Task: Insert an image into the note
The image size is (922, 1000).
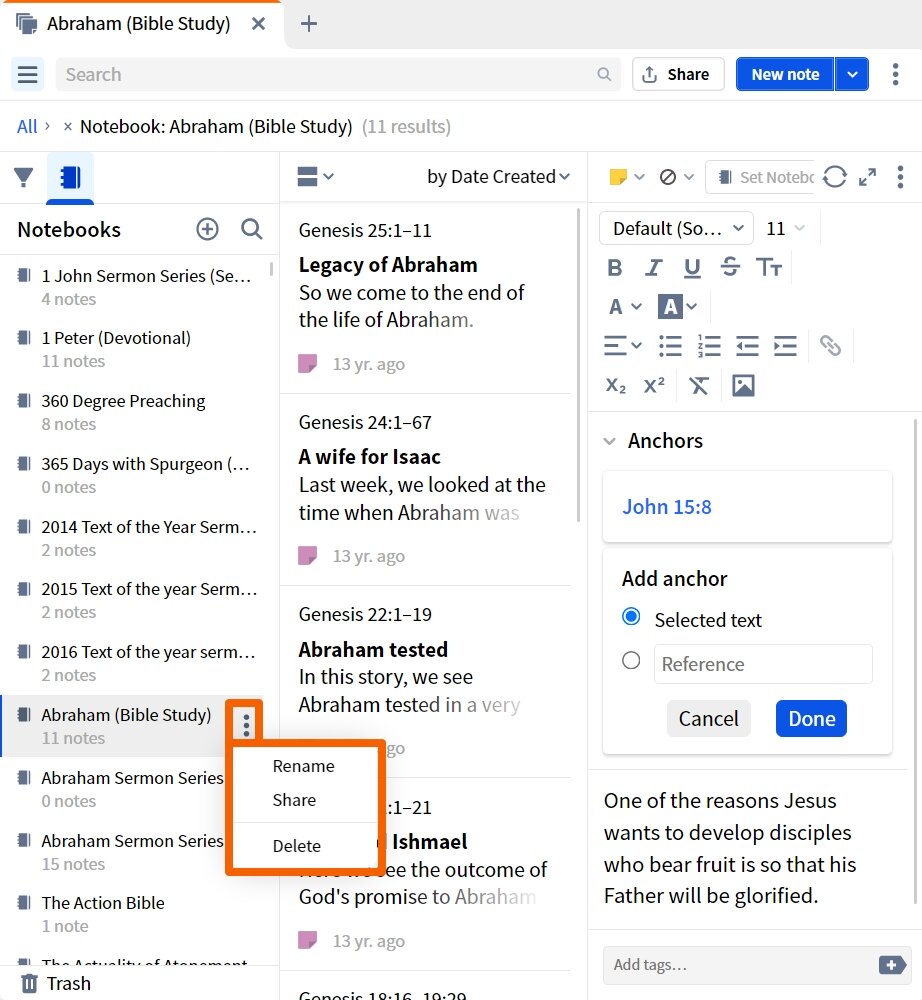Action: [x=743, y=386]
